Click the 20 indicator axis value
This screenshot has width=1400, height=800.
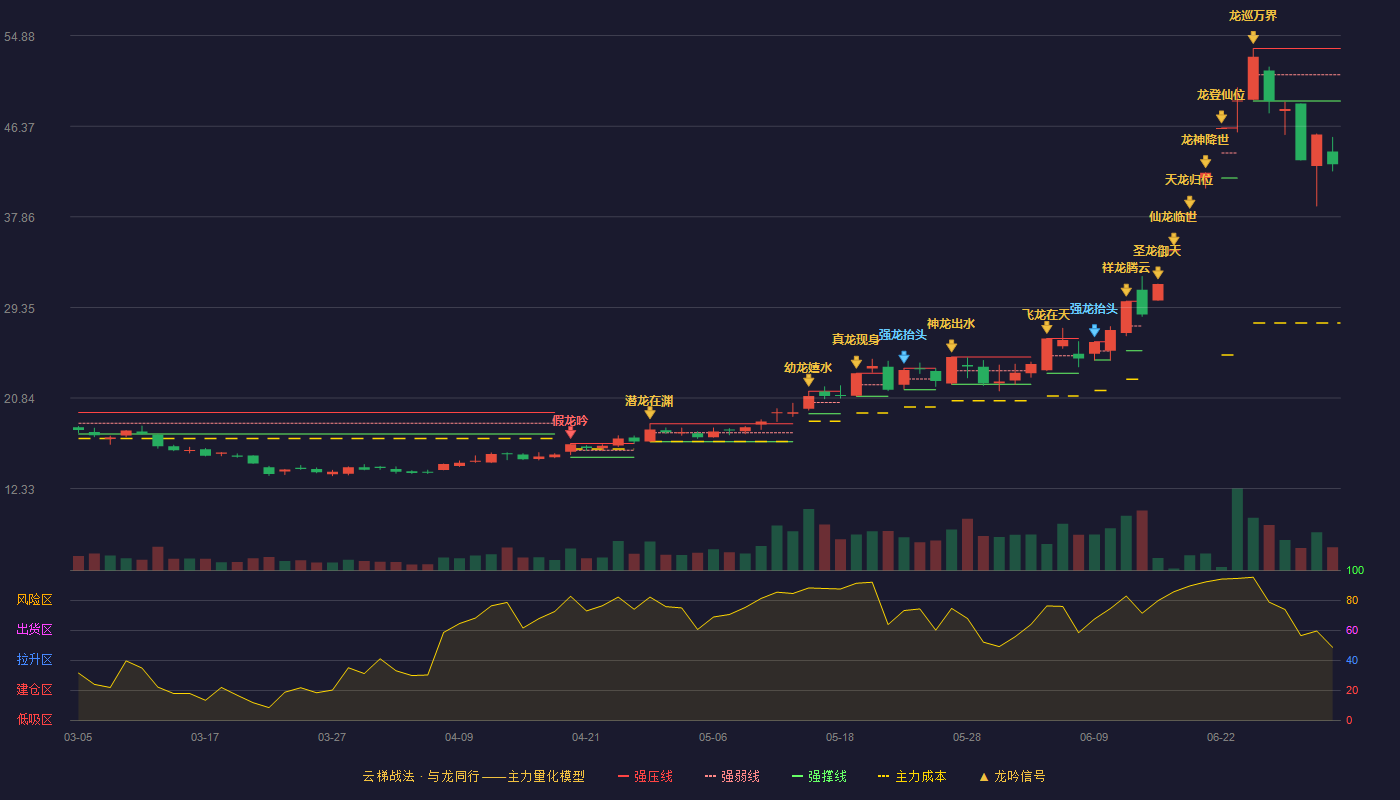click(1351, 690)
